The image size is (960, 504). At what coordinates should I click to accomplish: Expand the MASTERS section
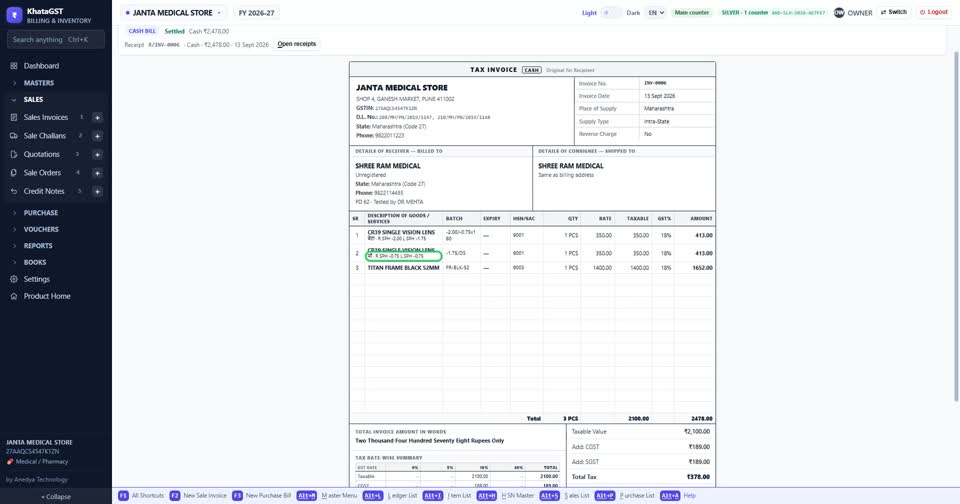coord(56,83)
